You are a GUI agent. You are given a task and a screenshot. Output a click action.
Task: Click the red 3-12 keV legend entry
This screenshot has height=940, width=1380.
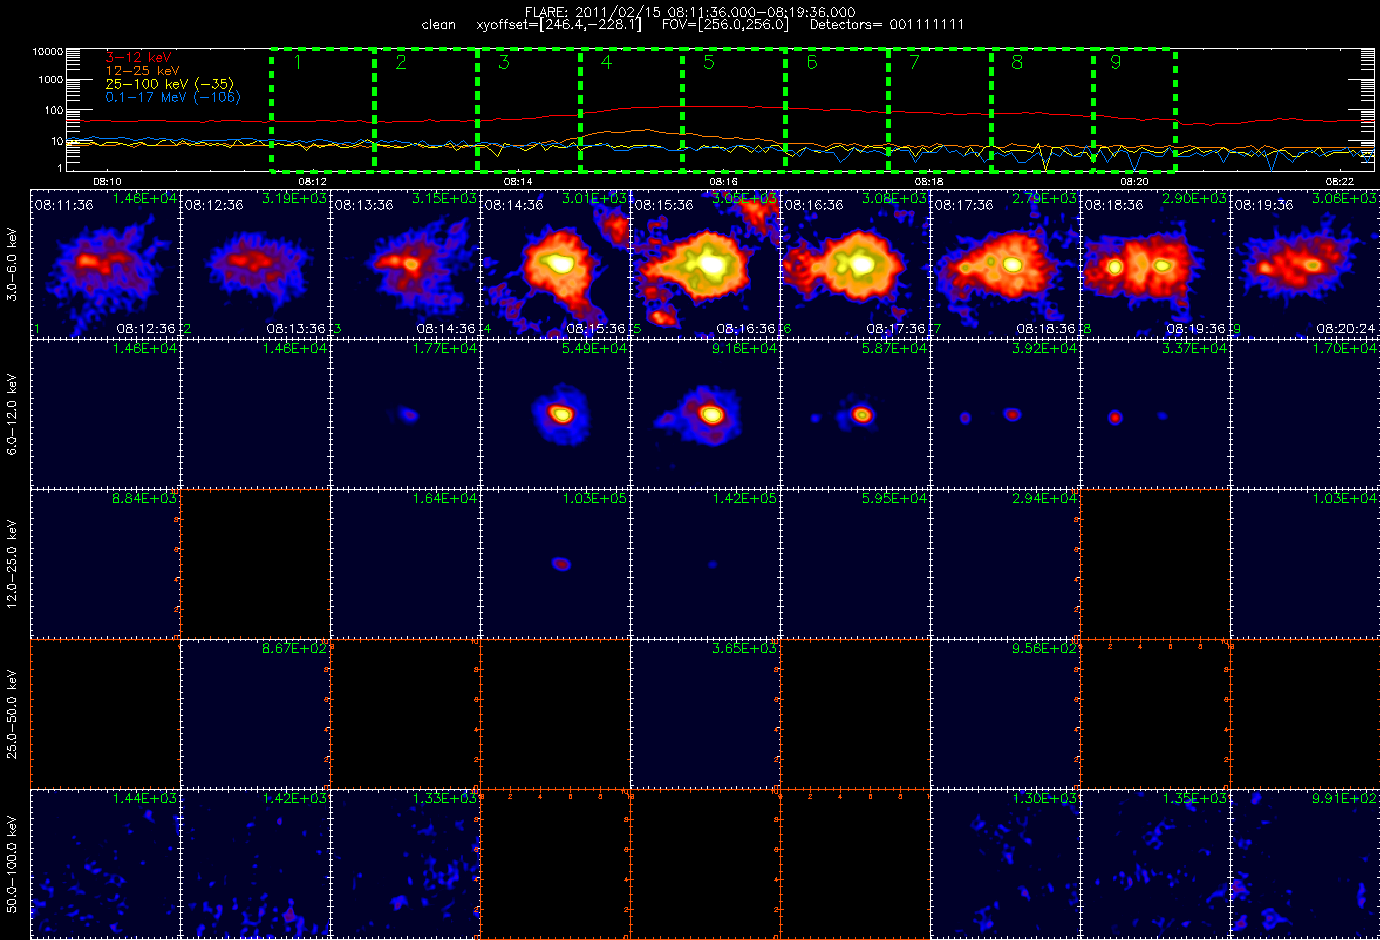point(139,58)
